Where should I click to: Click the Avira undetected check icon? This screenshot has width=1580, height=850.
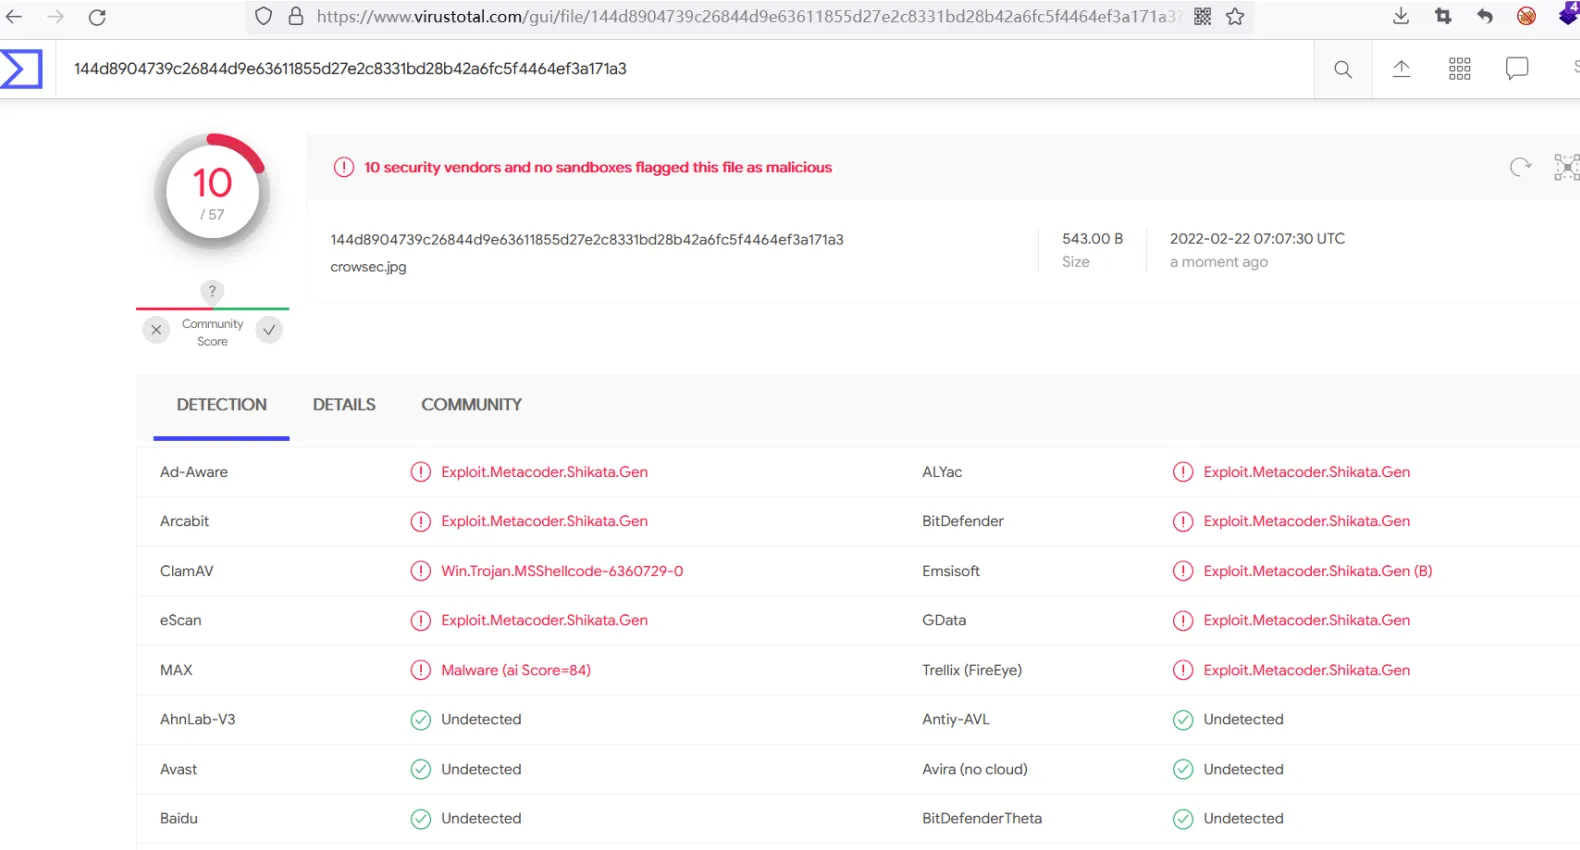coord(1183,769)
